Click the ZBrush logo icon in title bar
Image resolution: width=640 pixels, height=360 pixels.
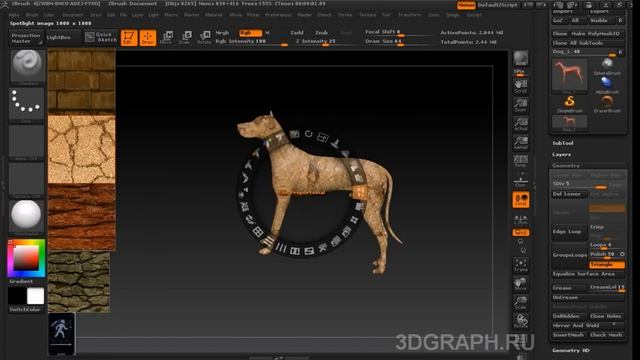point(5,4)
